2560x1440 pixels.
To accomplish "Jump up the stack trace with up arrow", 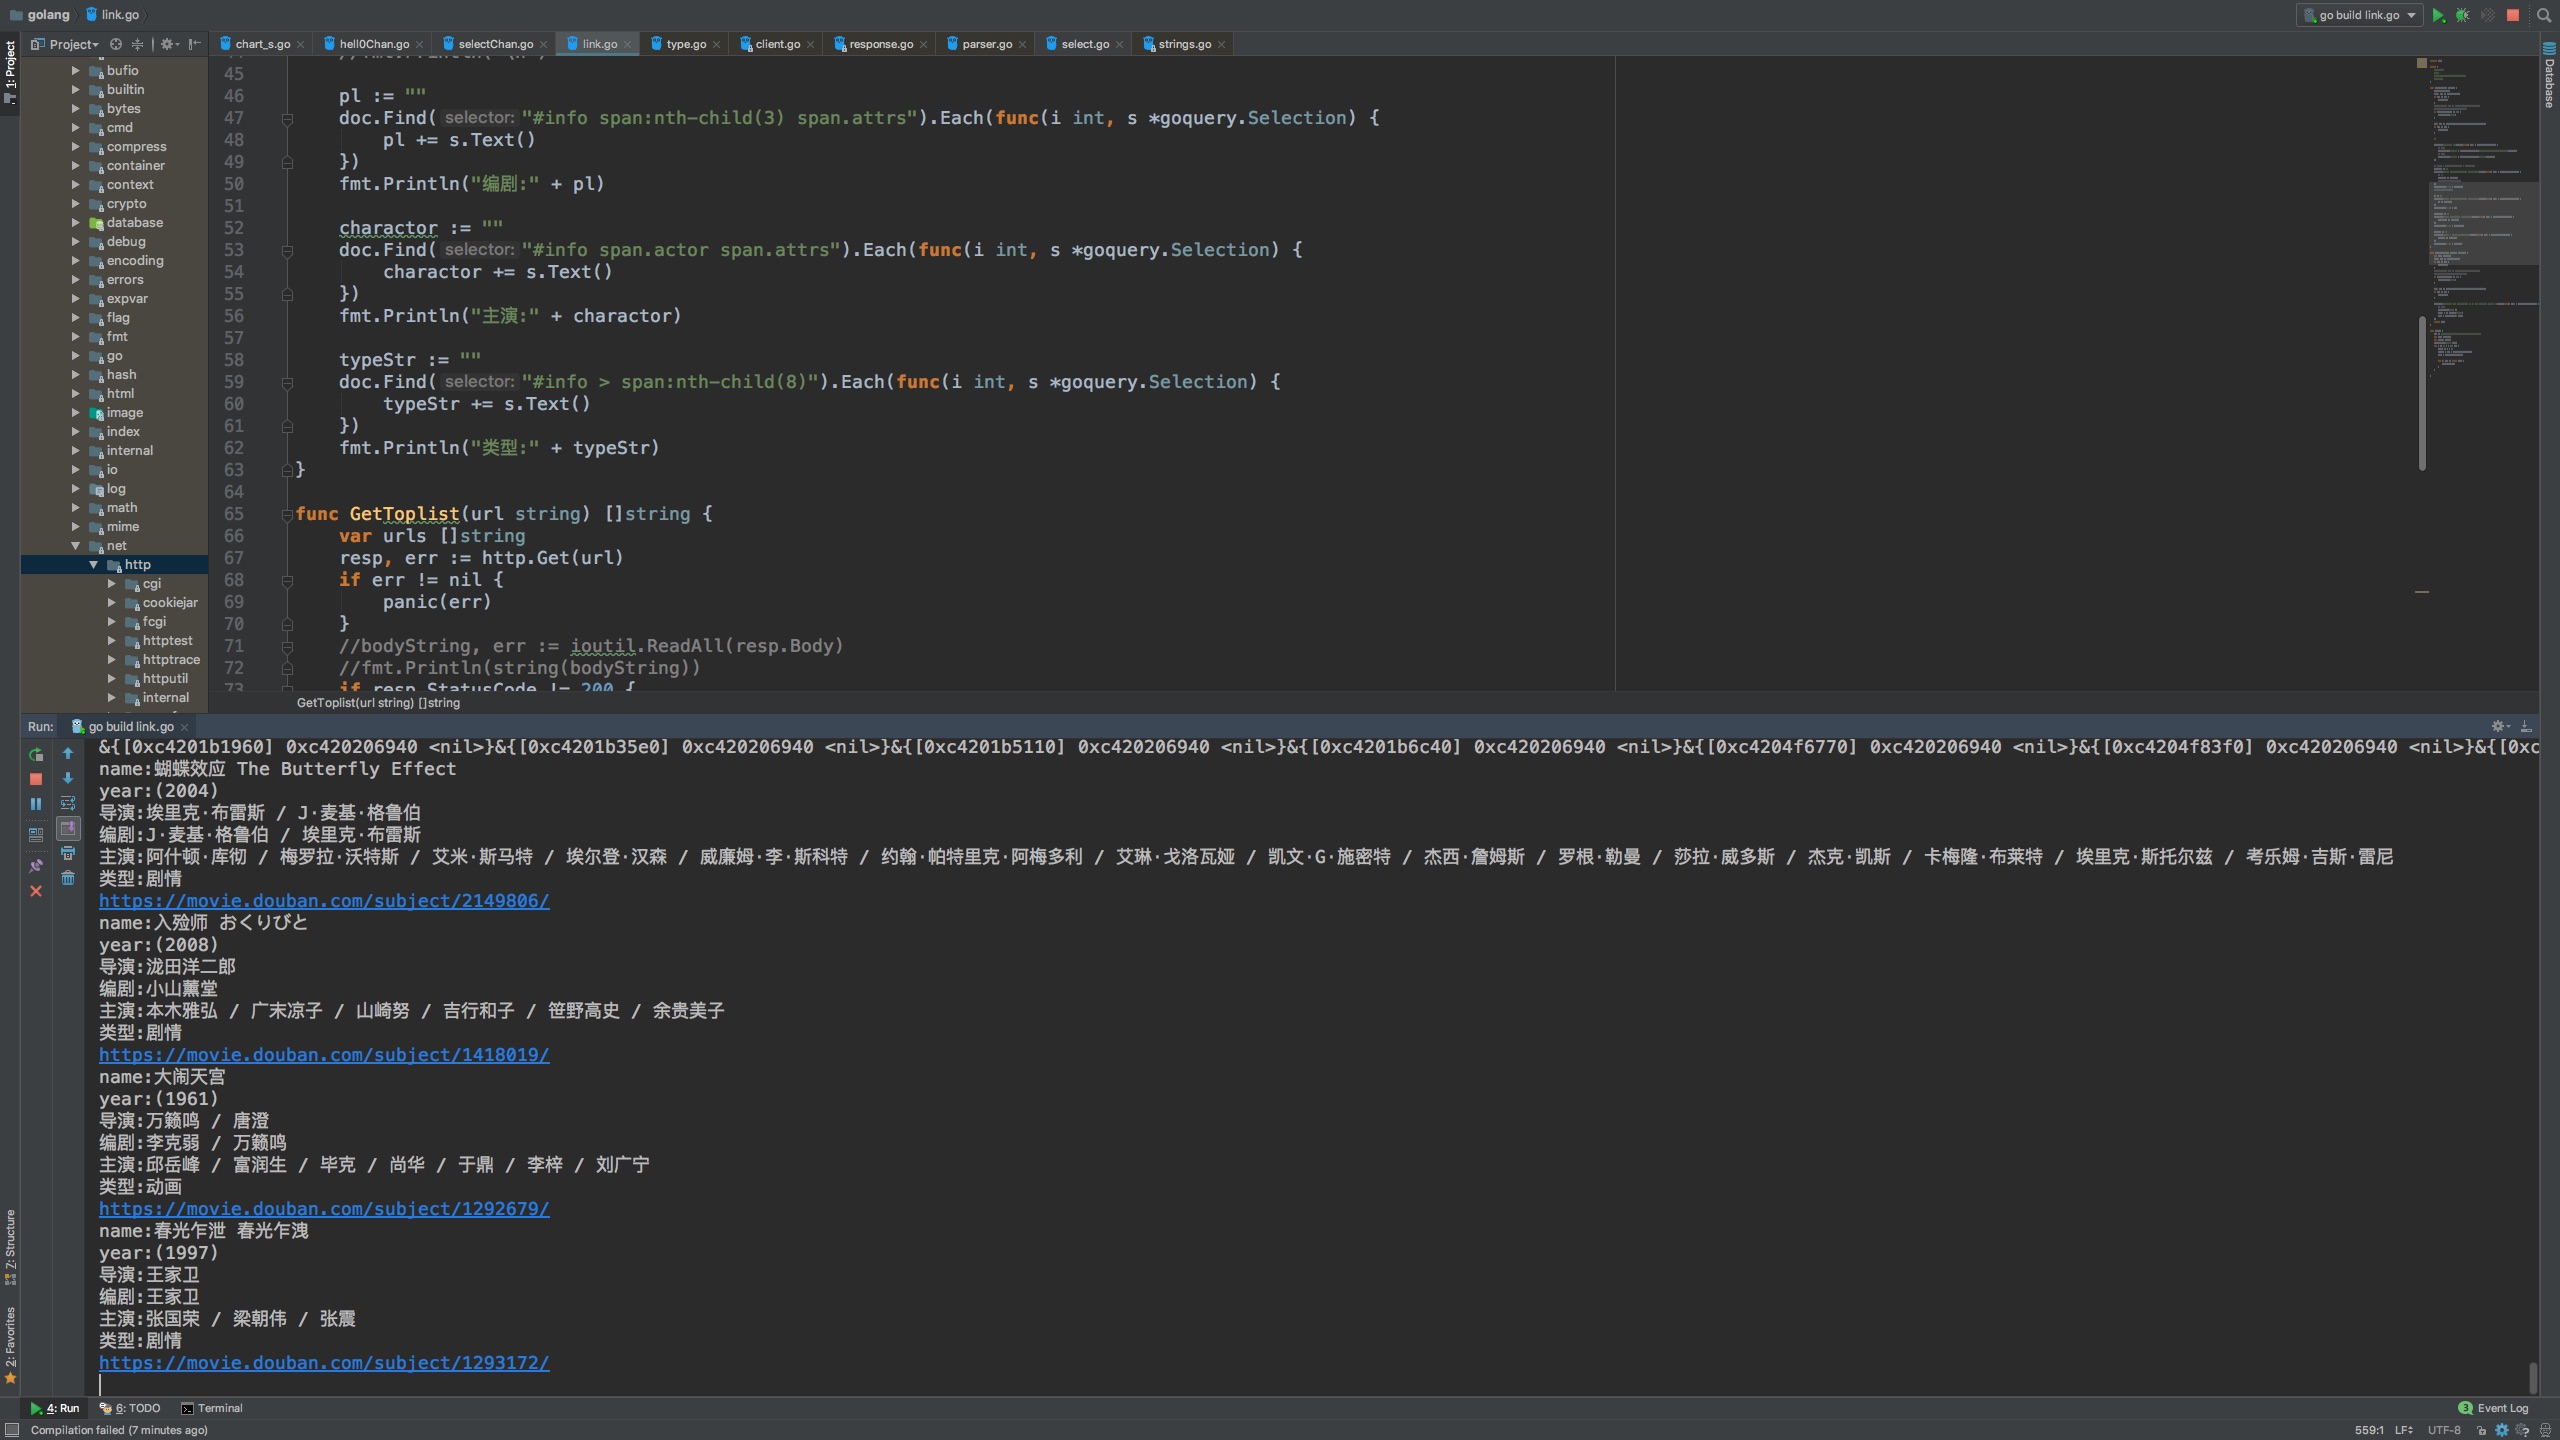I will point(68,753).
